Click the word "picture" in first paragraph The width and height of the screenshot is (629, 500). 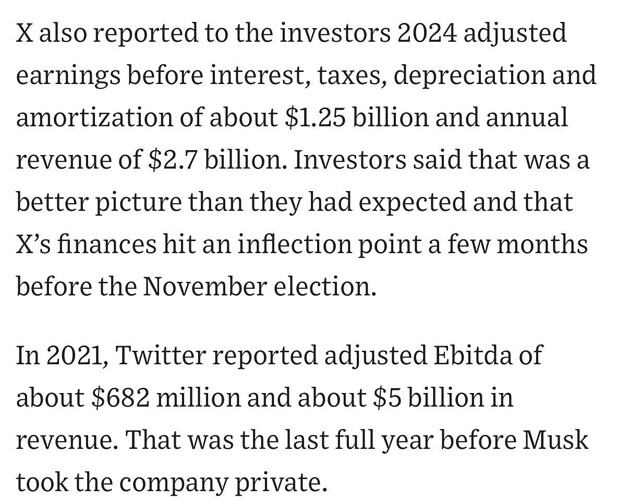(138, 203)
